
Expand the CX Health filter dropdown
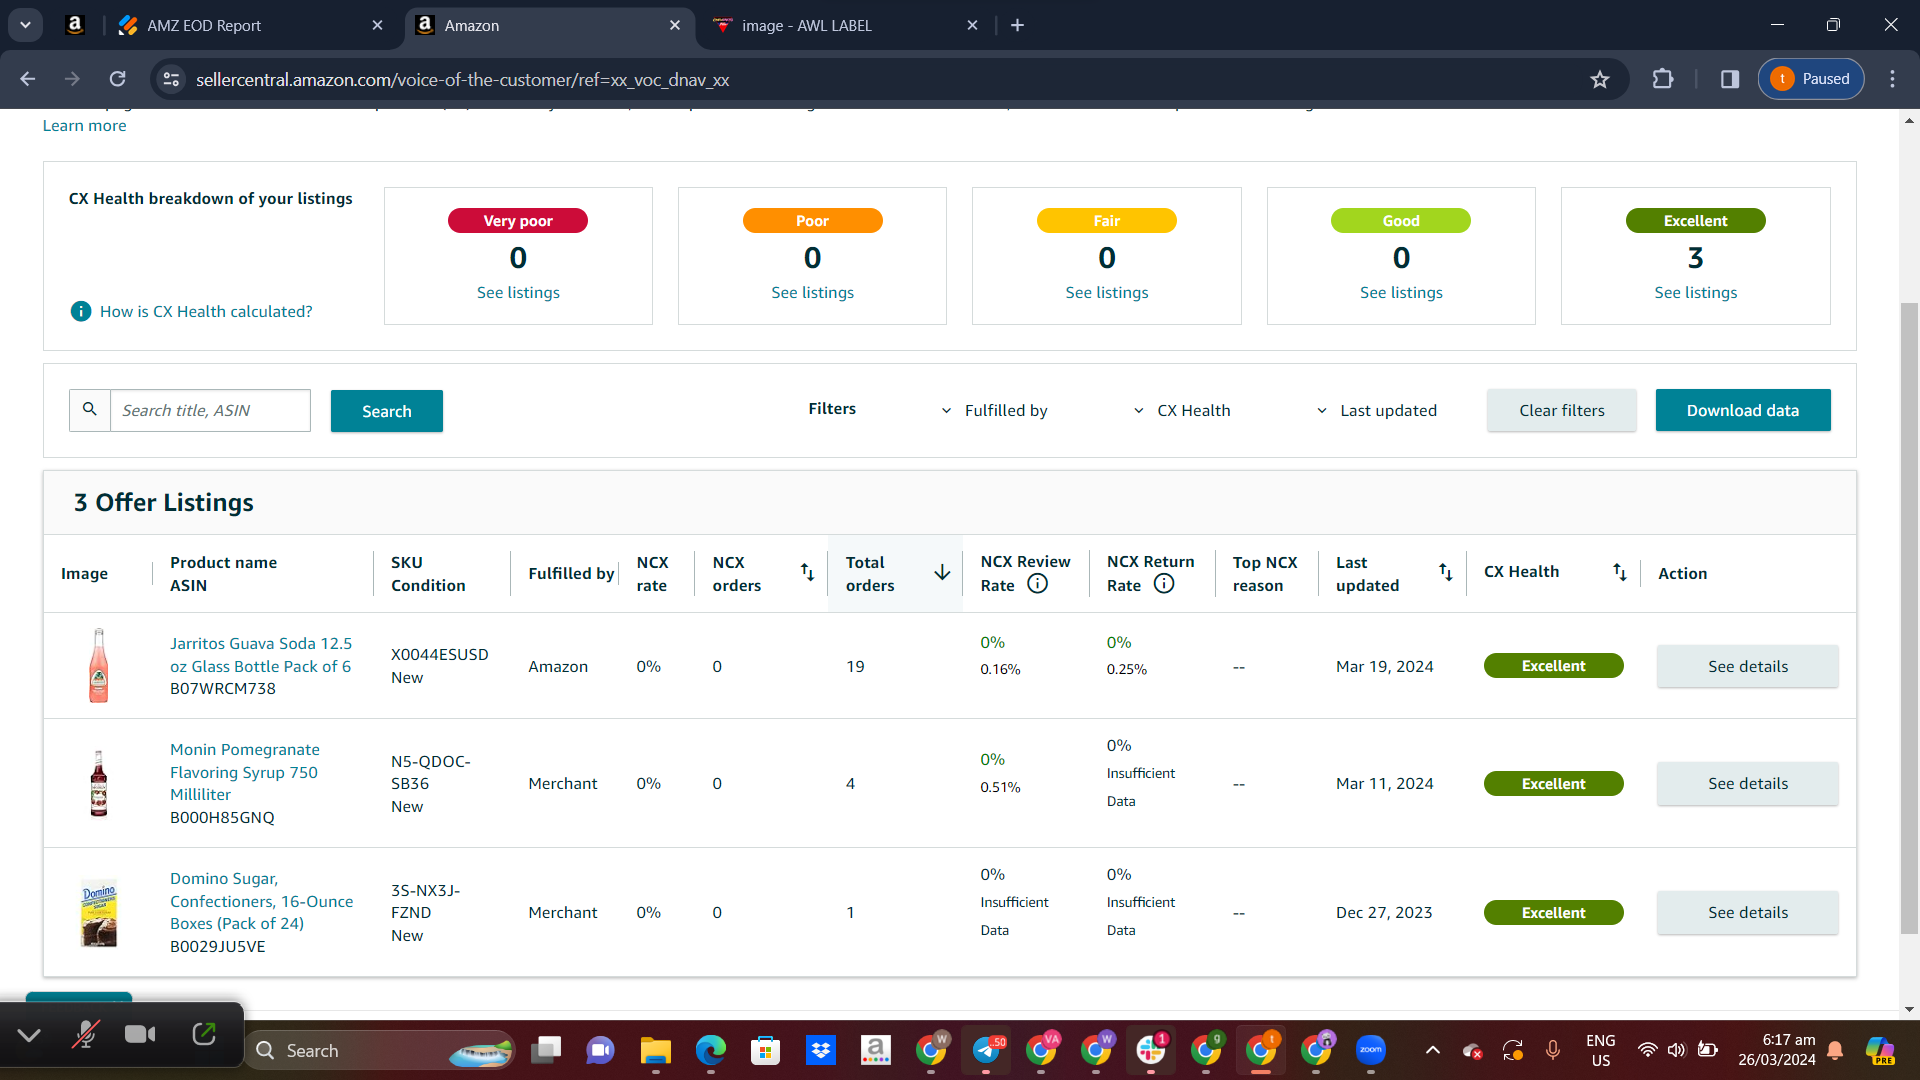tap(1182, 410)
